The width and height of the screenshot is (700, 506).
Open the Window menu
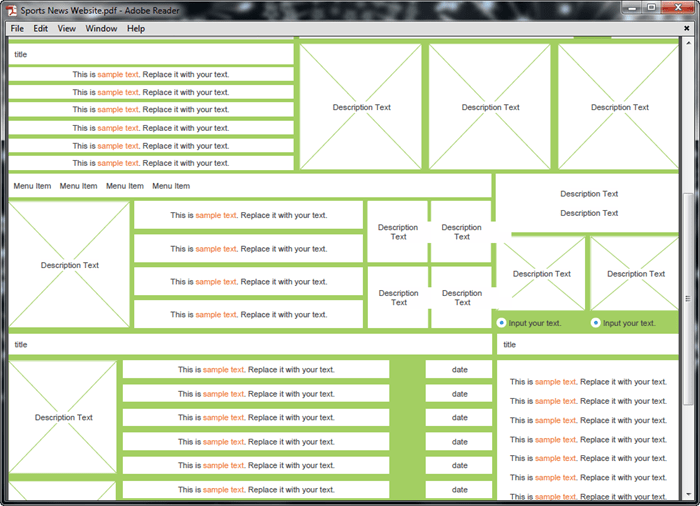click(x=101, y=29)
